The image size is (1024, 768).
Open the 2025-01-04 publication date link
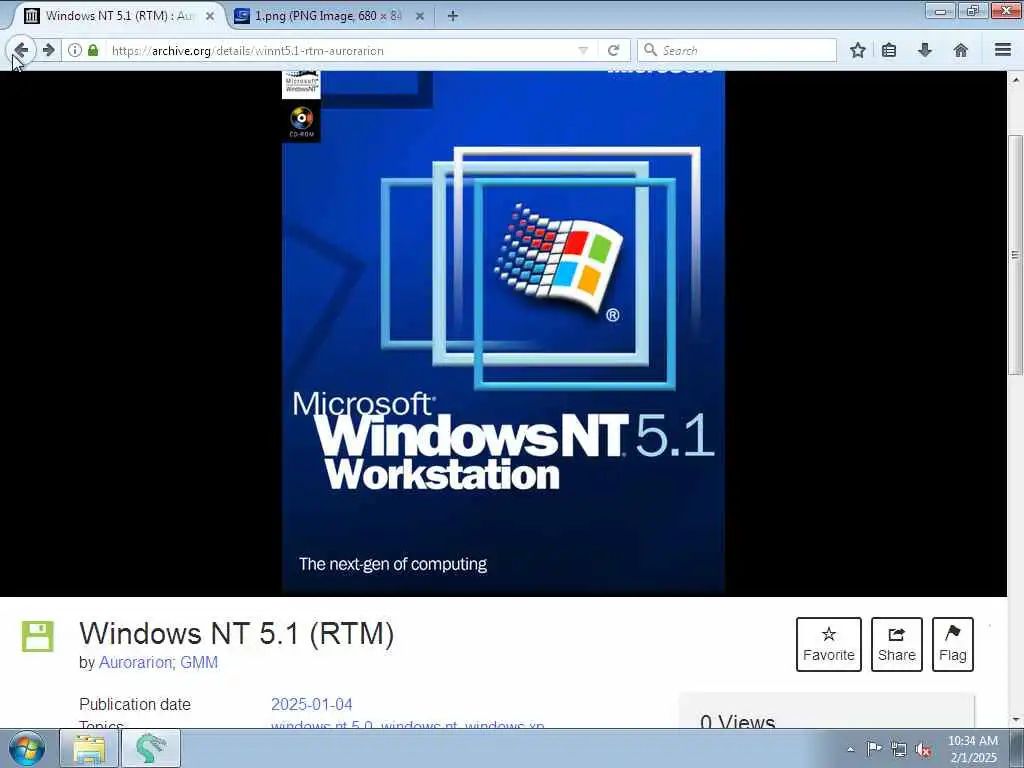(x=312, y=704)
